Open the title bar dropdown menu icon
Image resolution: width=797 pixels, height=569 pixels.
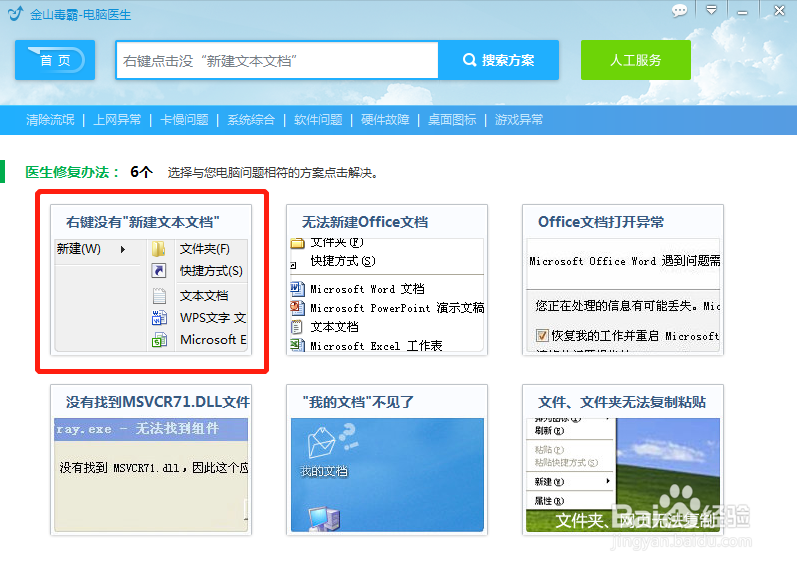click(711, 10)
